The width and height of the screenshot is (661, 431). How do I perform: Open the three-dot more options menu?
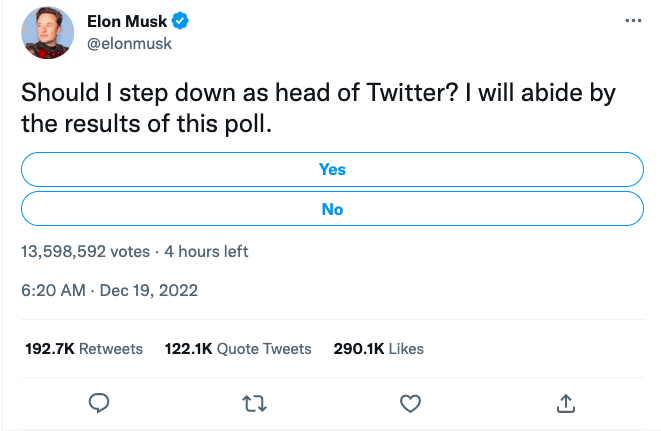click(x=631, y=21)
